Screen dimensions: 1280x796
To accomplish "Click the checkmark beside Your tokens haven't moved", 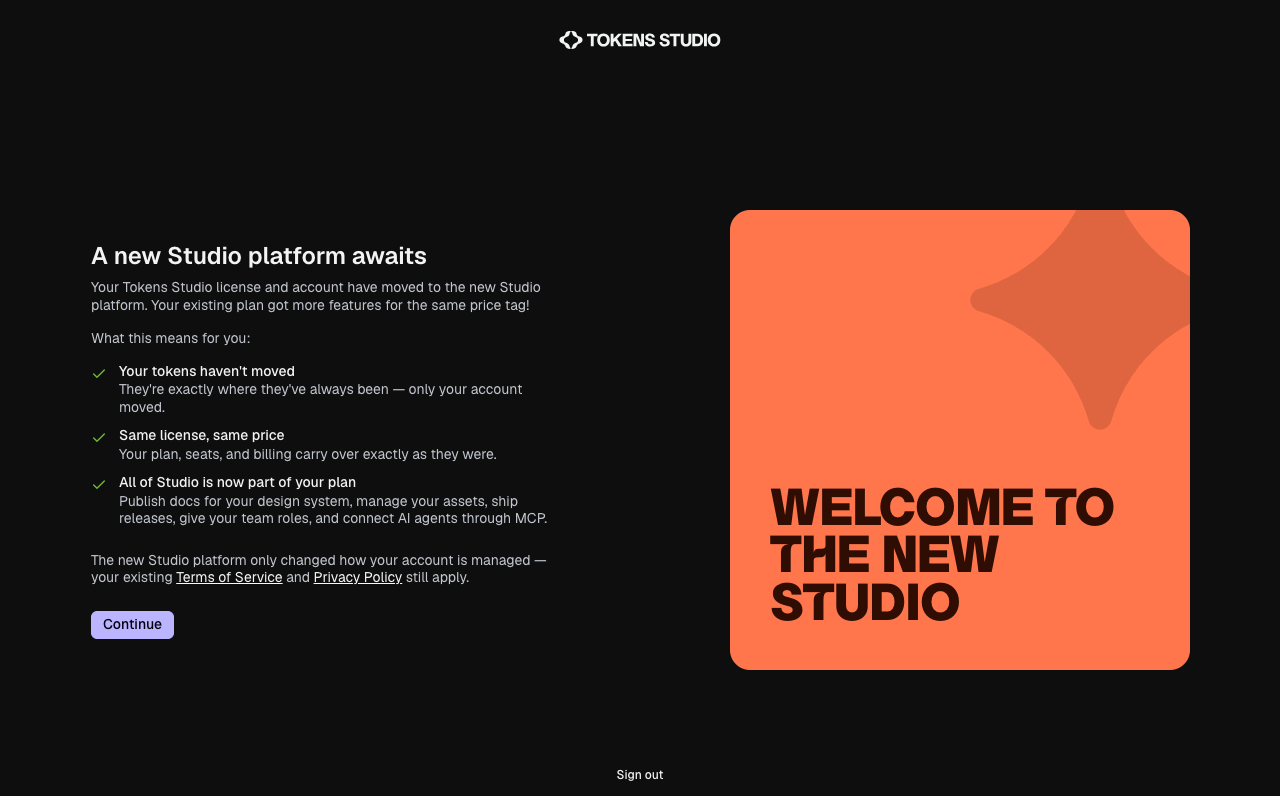I will tap(99, 373).
